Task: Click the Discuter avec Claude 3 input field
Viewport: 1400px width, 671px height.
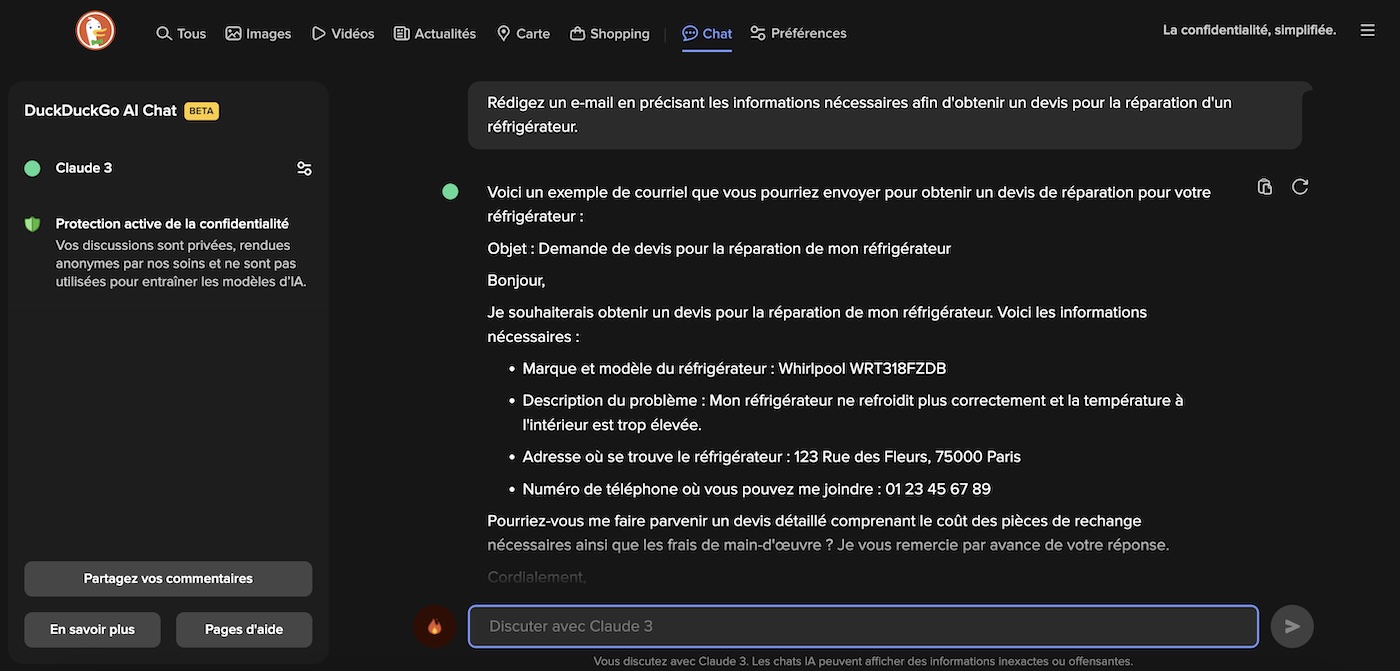Action: [x=862, y=625]
